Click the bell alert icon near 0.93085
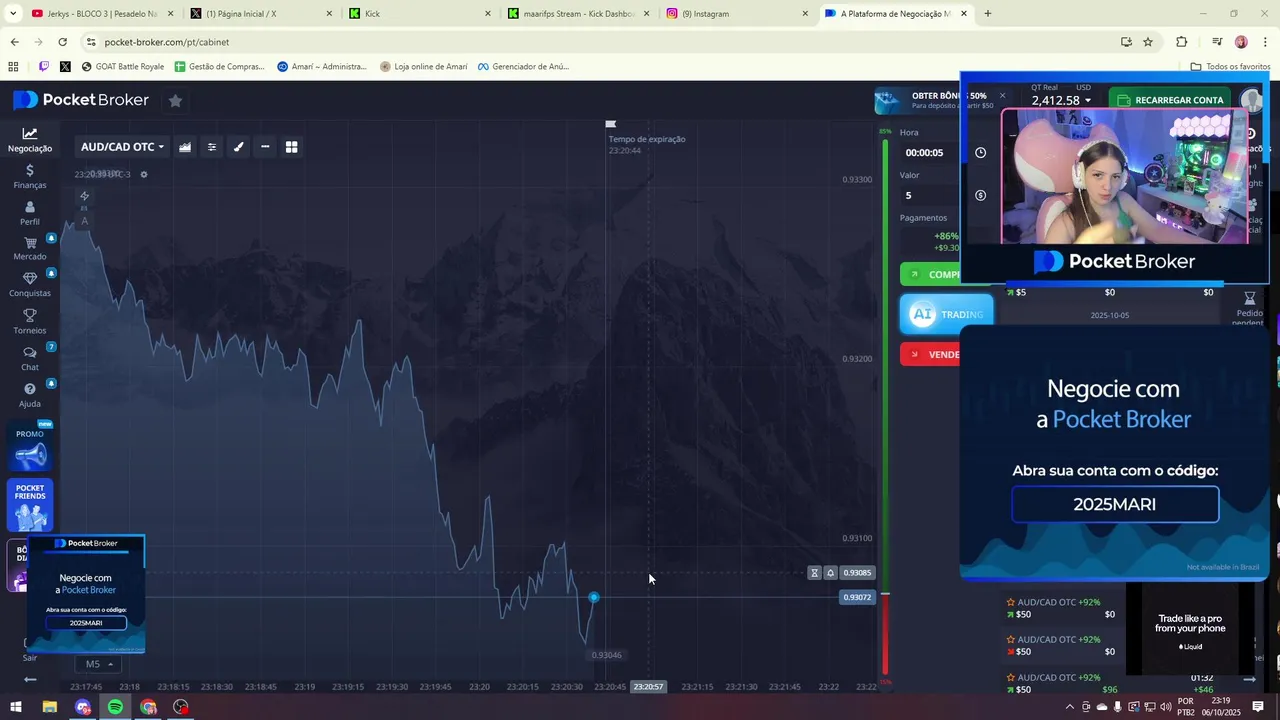The image size is (1280, 720). coord(830,573)
